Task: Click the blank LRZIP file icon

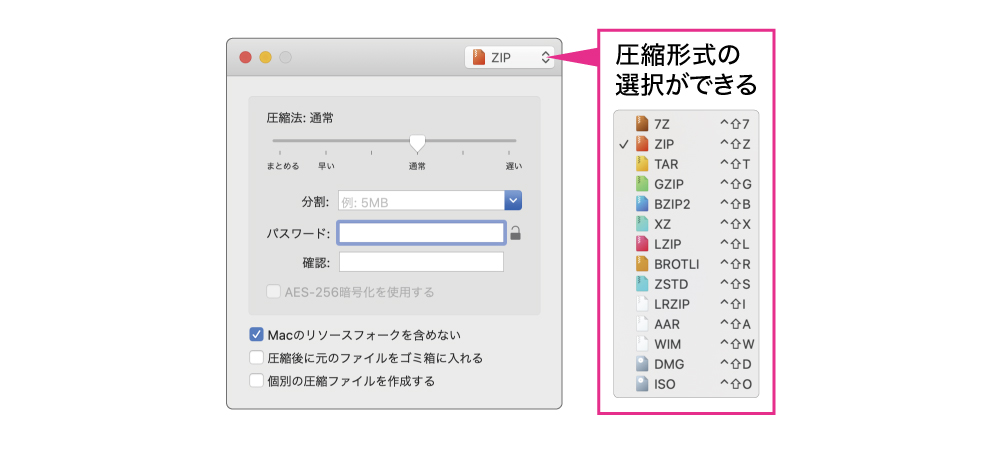Action: click(x=642, y=304)
